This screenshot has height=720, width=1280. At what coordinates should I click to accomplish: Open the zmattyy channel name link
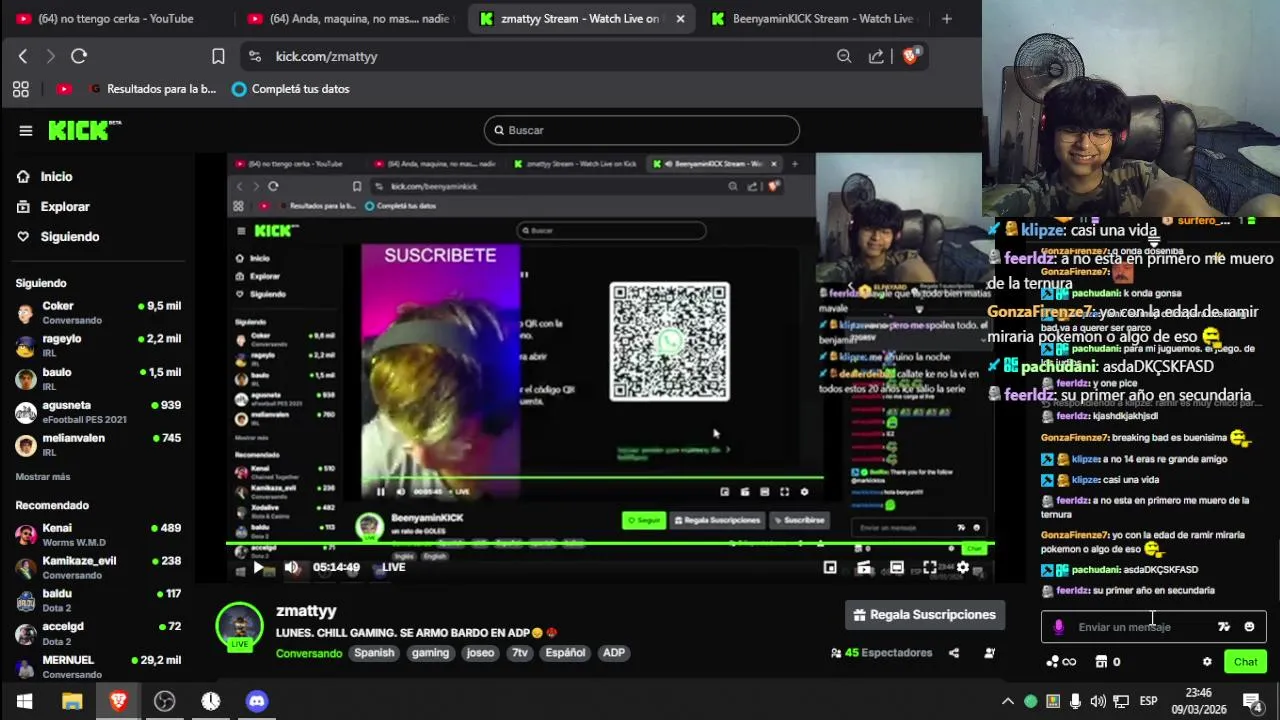(306, 610)
